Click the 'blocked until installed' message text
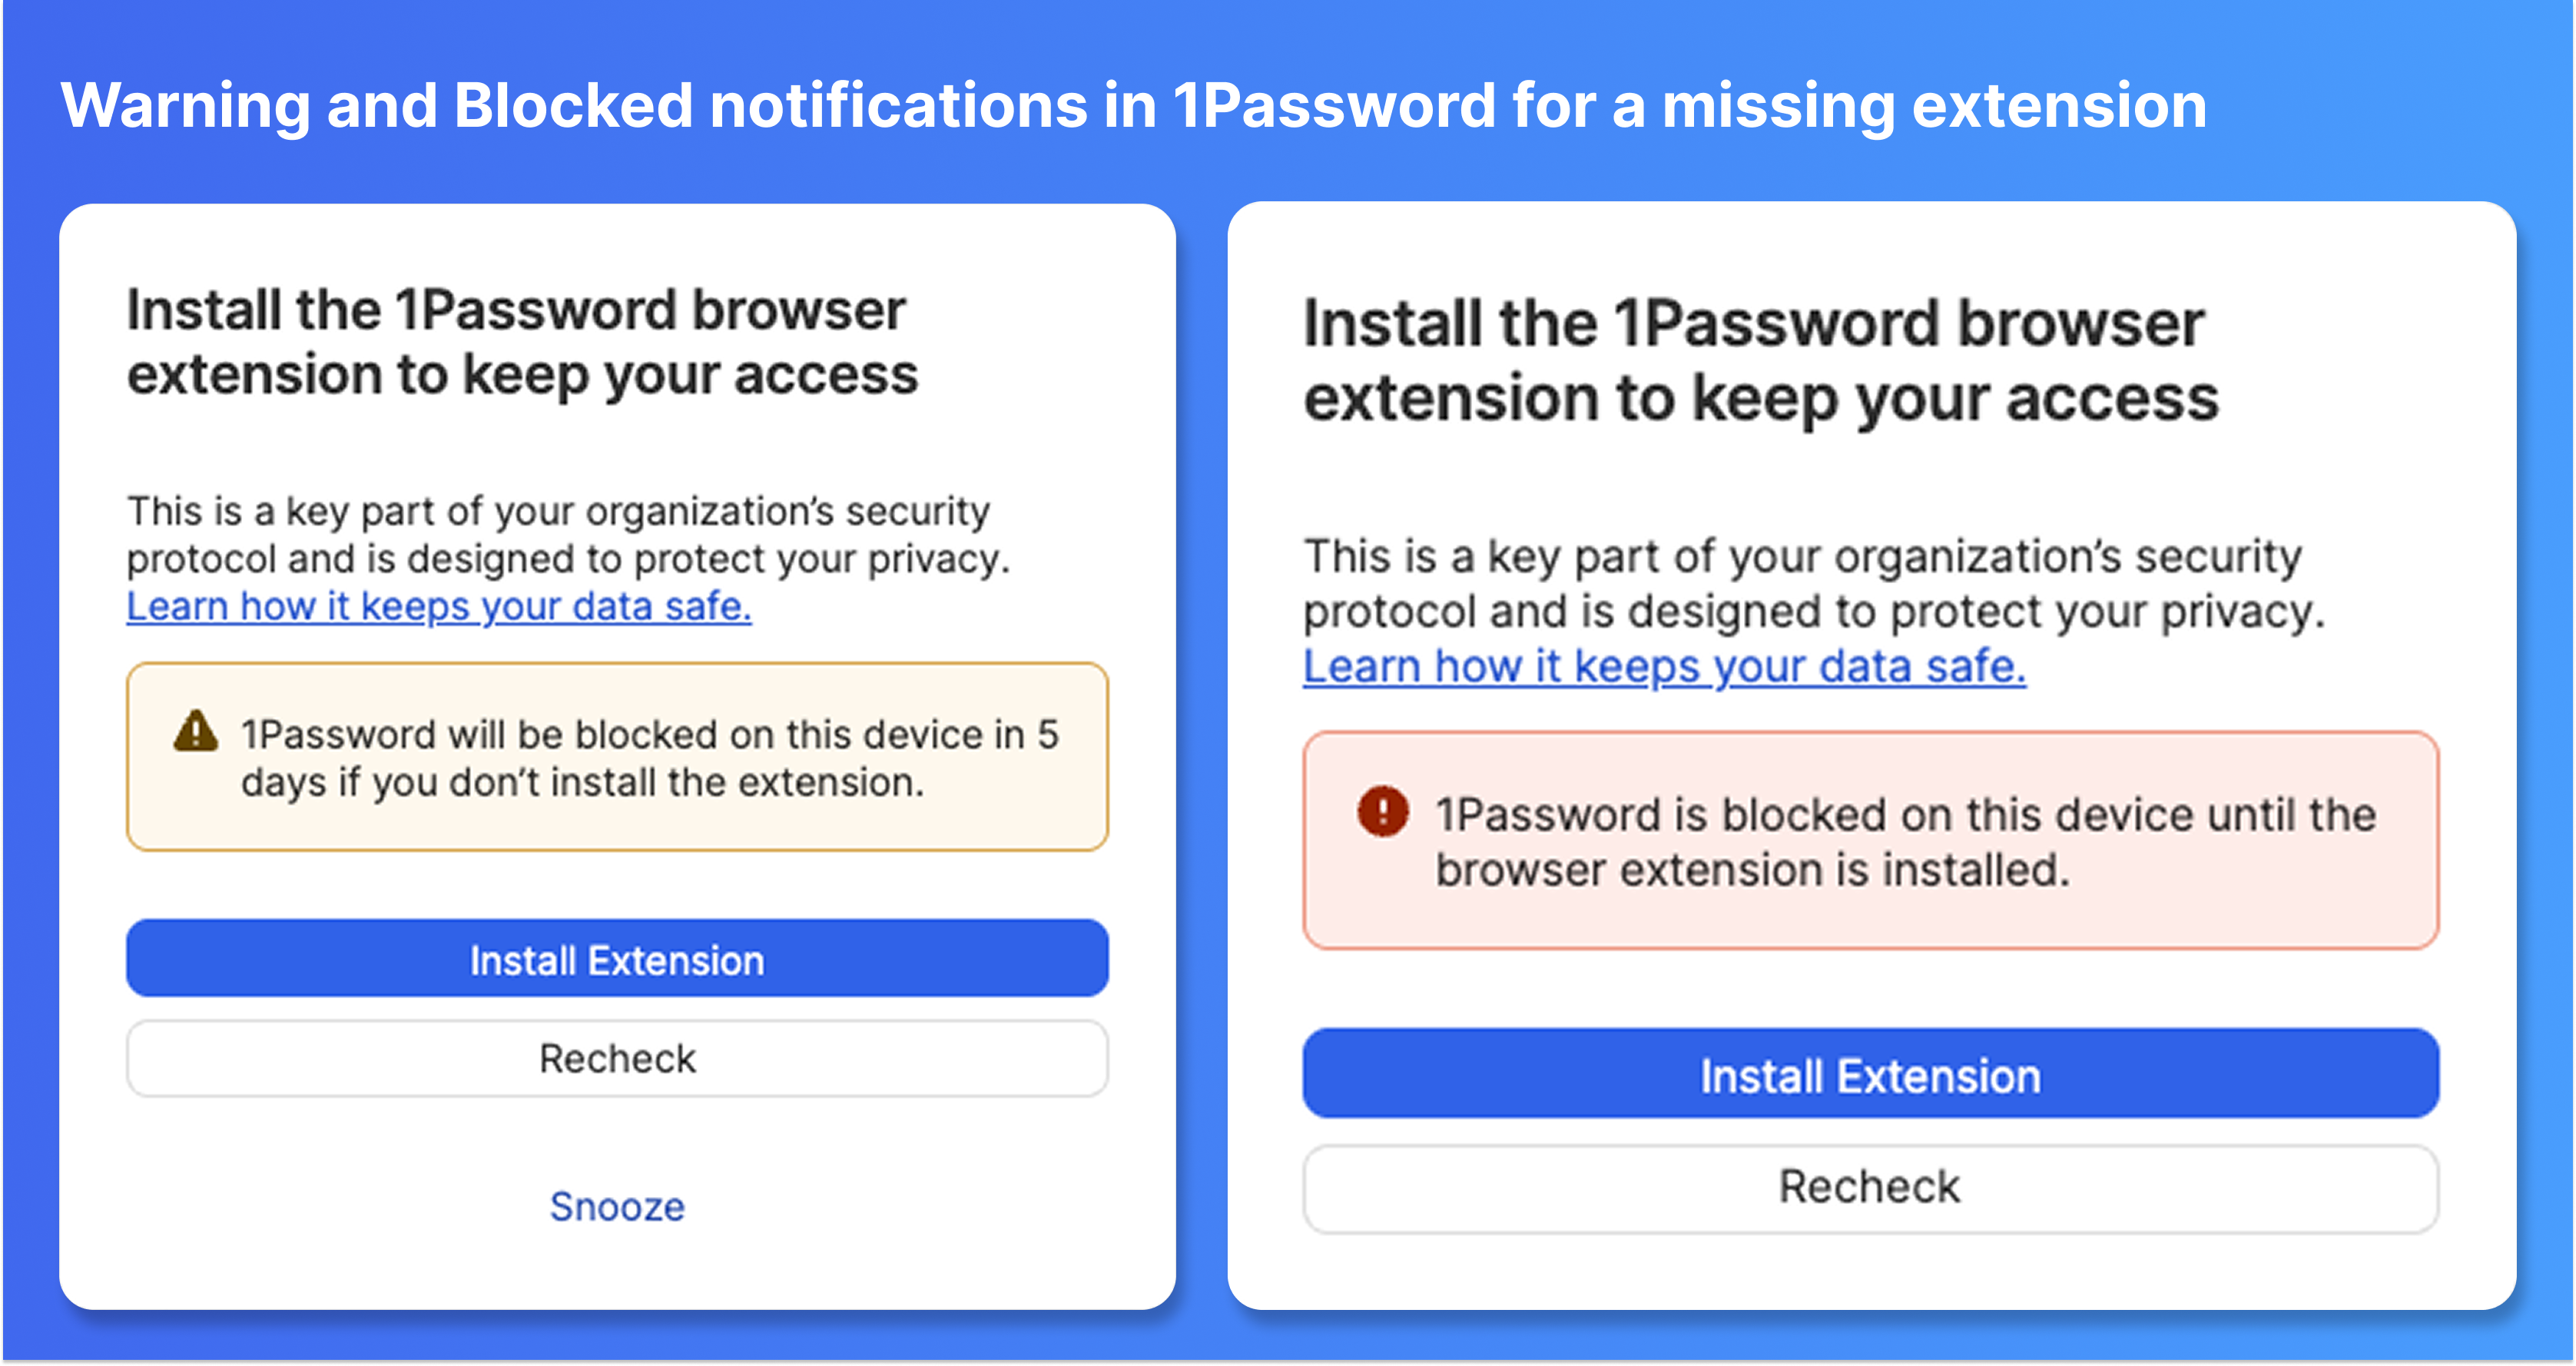Viewport: 2576px width, 1366px height. tap(1905, 842)
